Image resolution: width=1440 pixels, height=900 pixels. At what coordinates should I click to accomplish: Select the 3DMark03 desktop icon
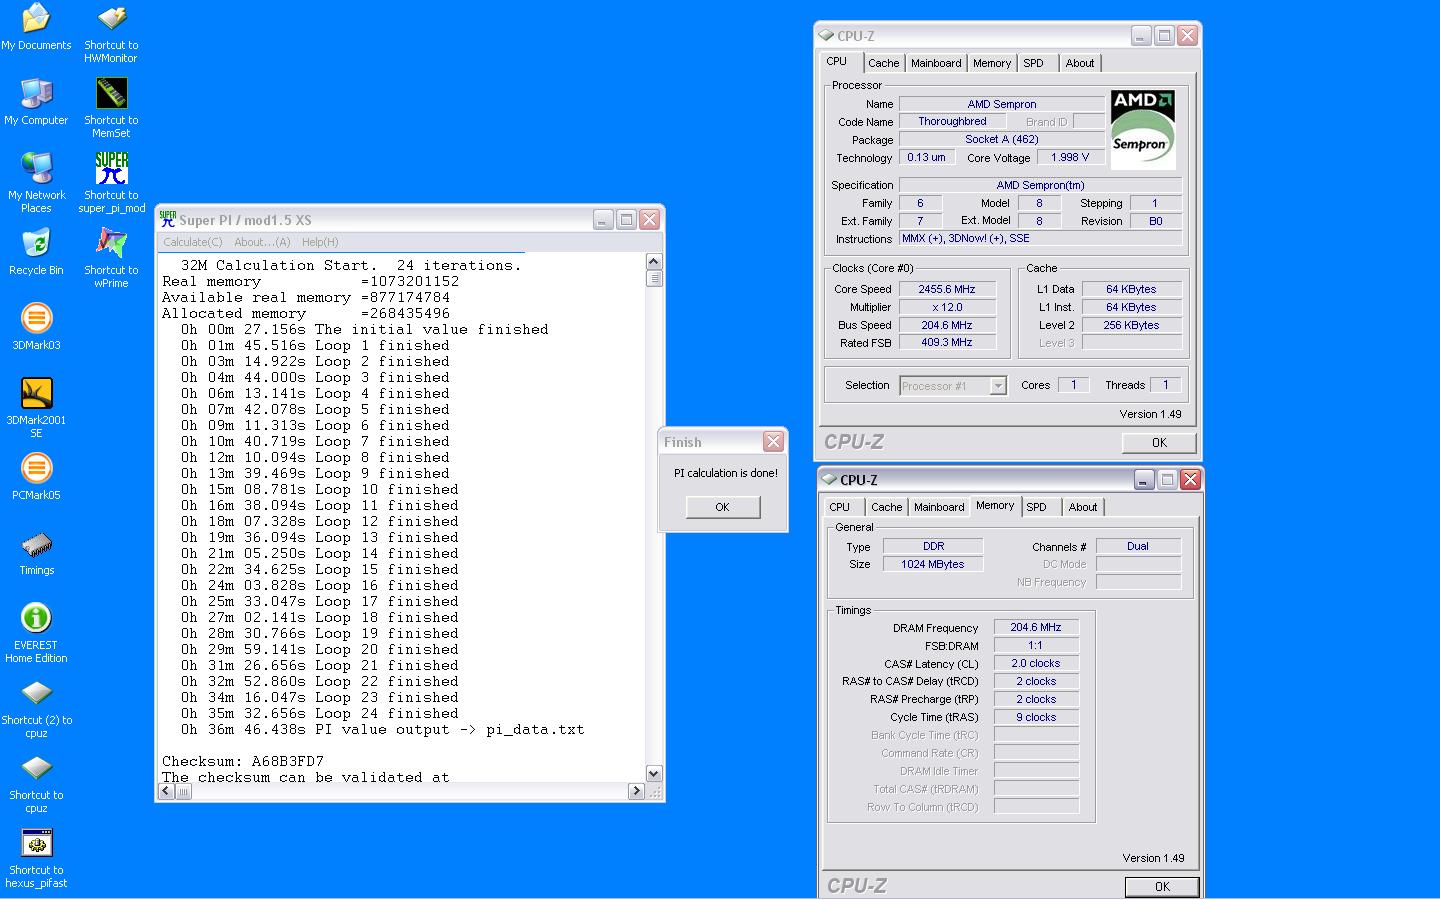(x=36, y=326)
